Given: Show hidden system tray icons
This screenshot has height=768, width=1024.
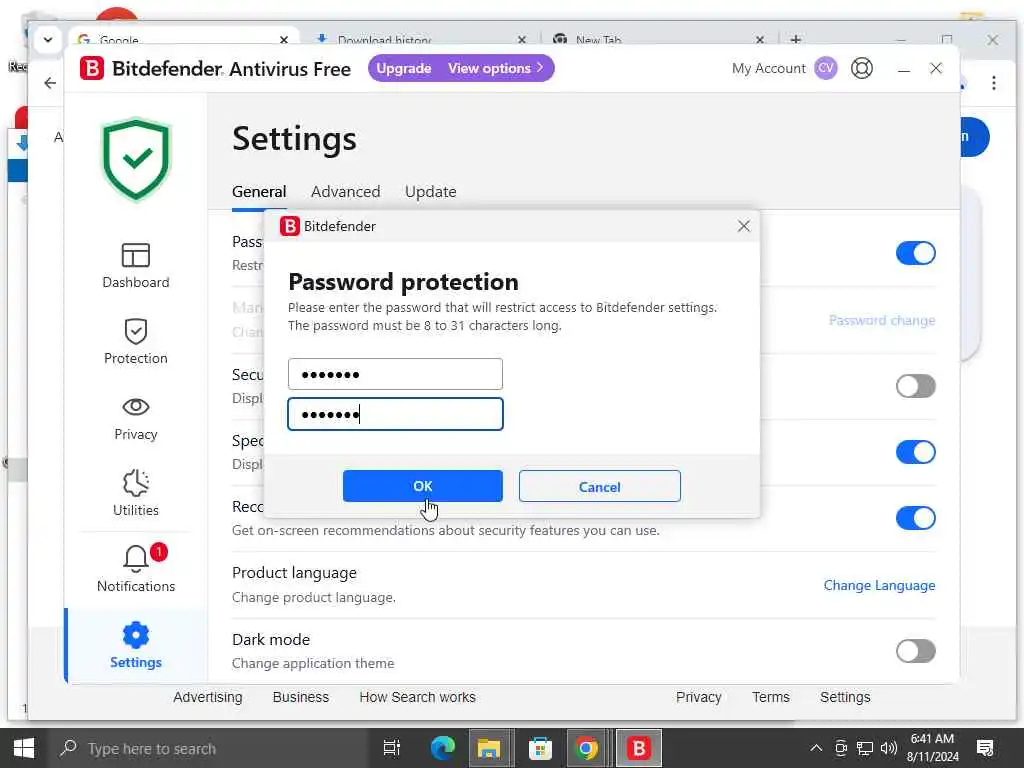Looking at the screenshot, I should [x=816, y=748].
